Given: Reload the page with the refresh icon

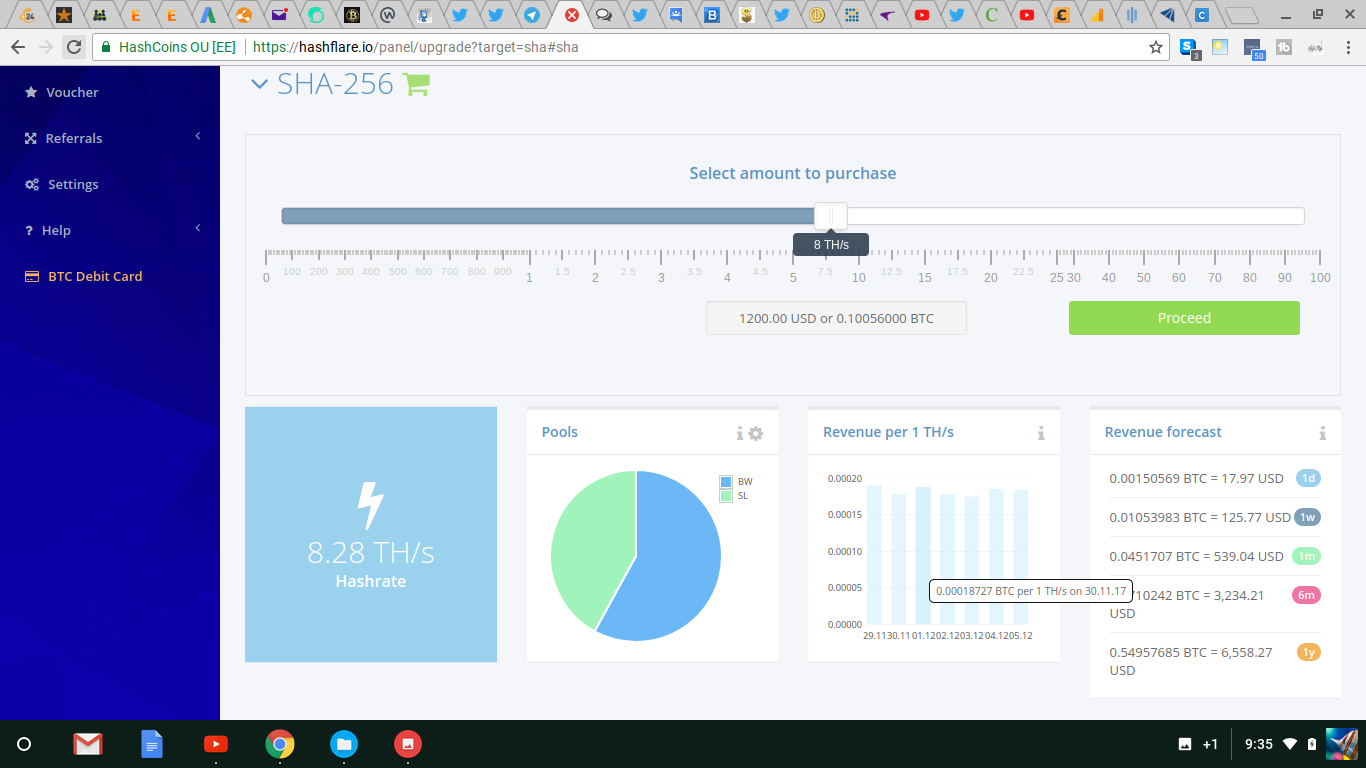Looking at the screenshot, I should (x=73, y=47).
